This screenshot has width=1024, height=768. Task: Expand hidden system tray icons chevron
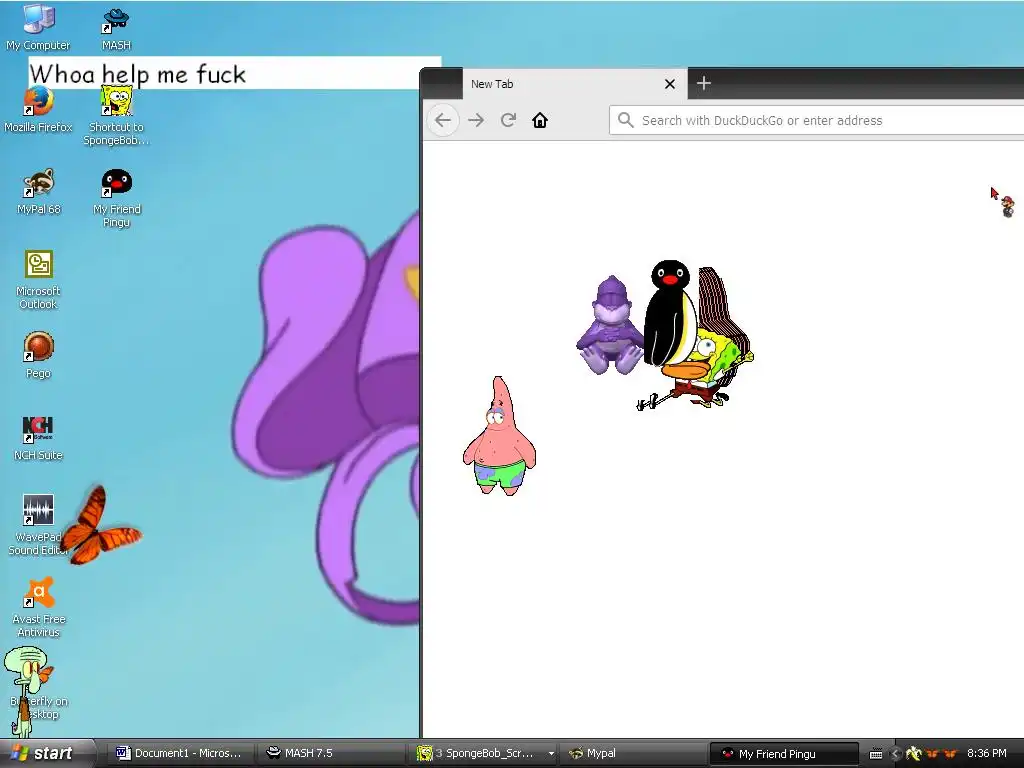895,754
